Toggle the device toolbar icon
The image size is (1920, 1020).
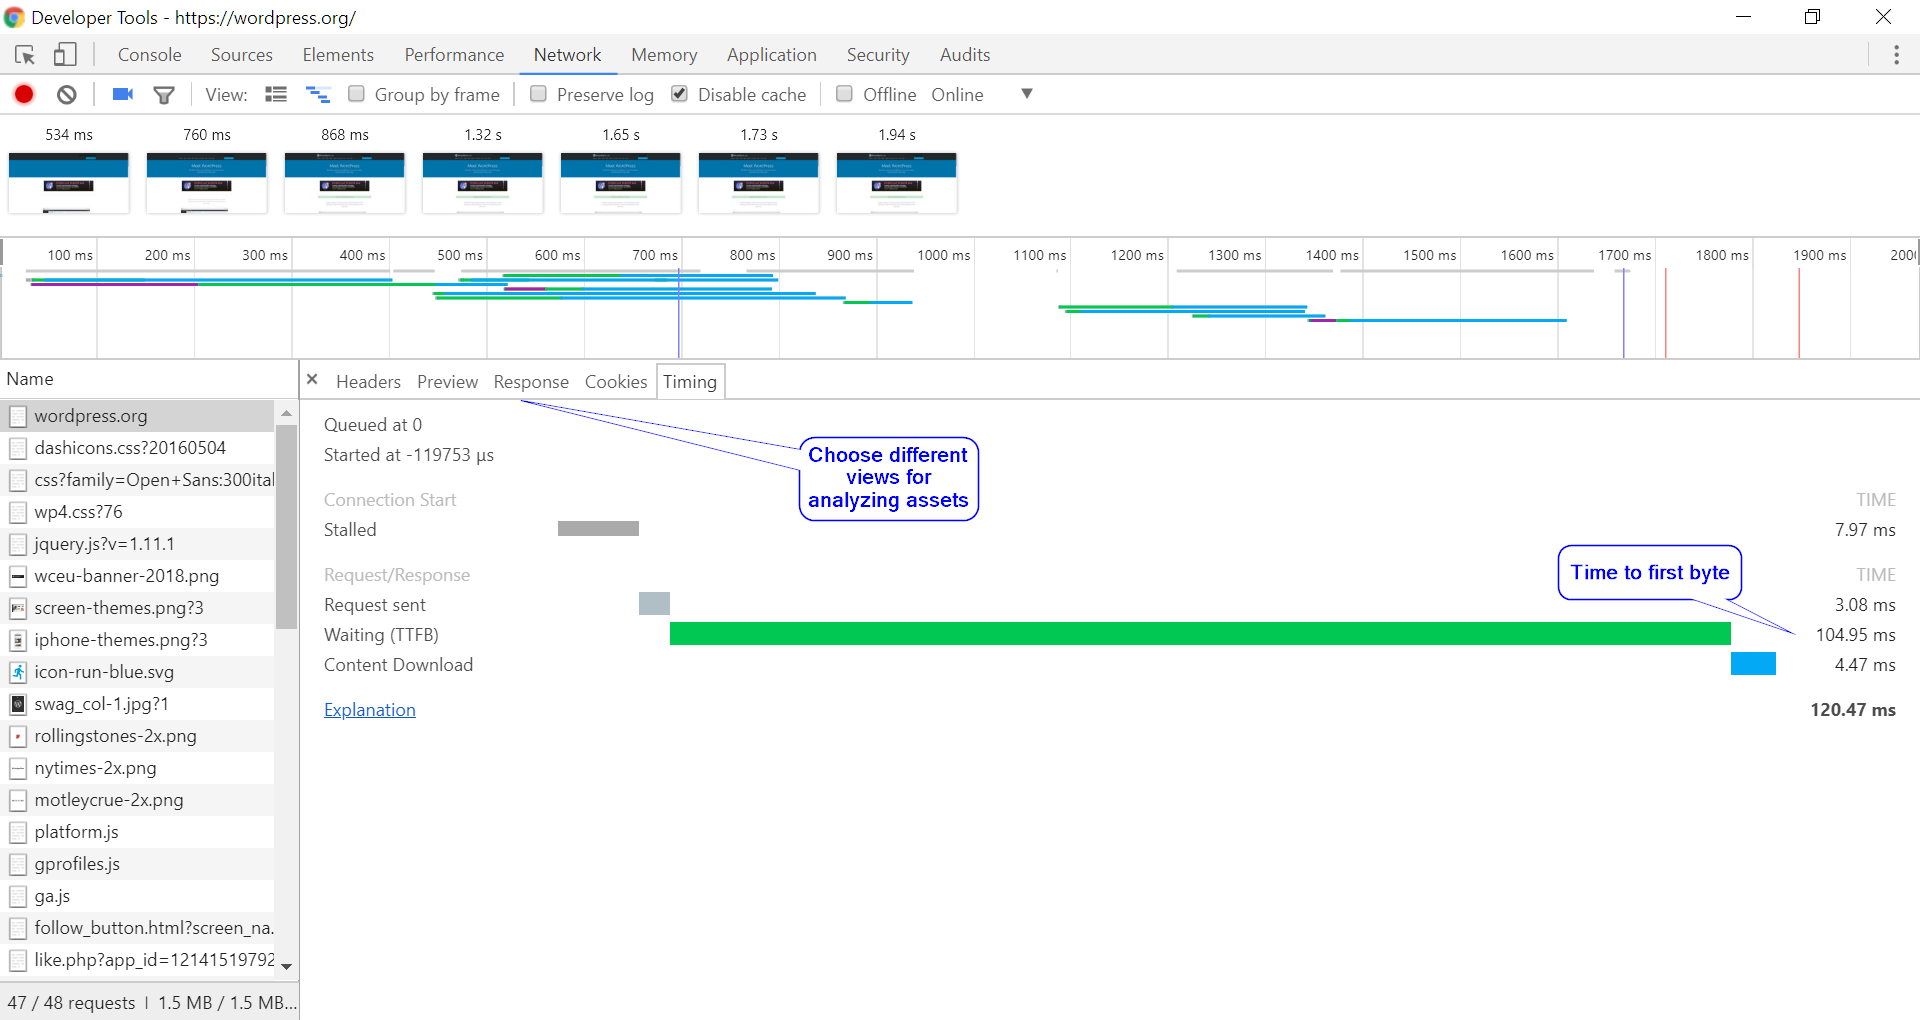(65, 55)
